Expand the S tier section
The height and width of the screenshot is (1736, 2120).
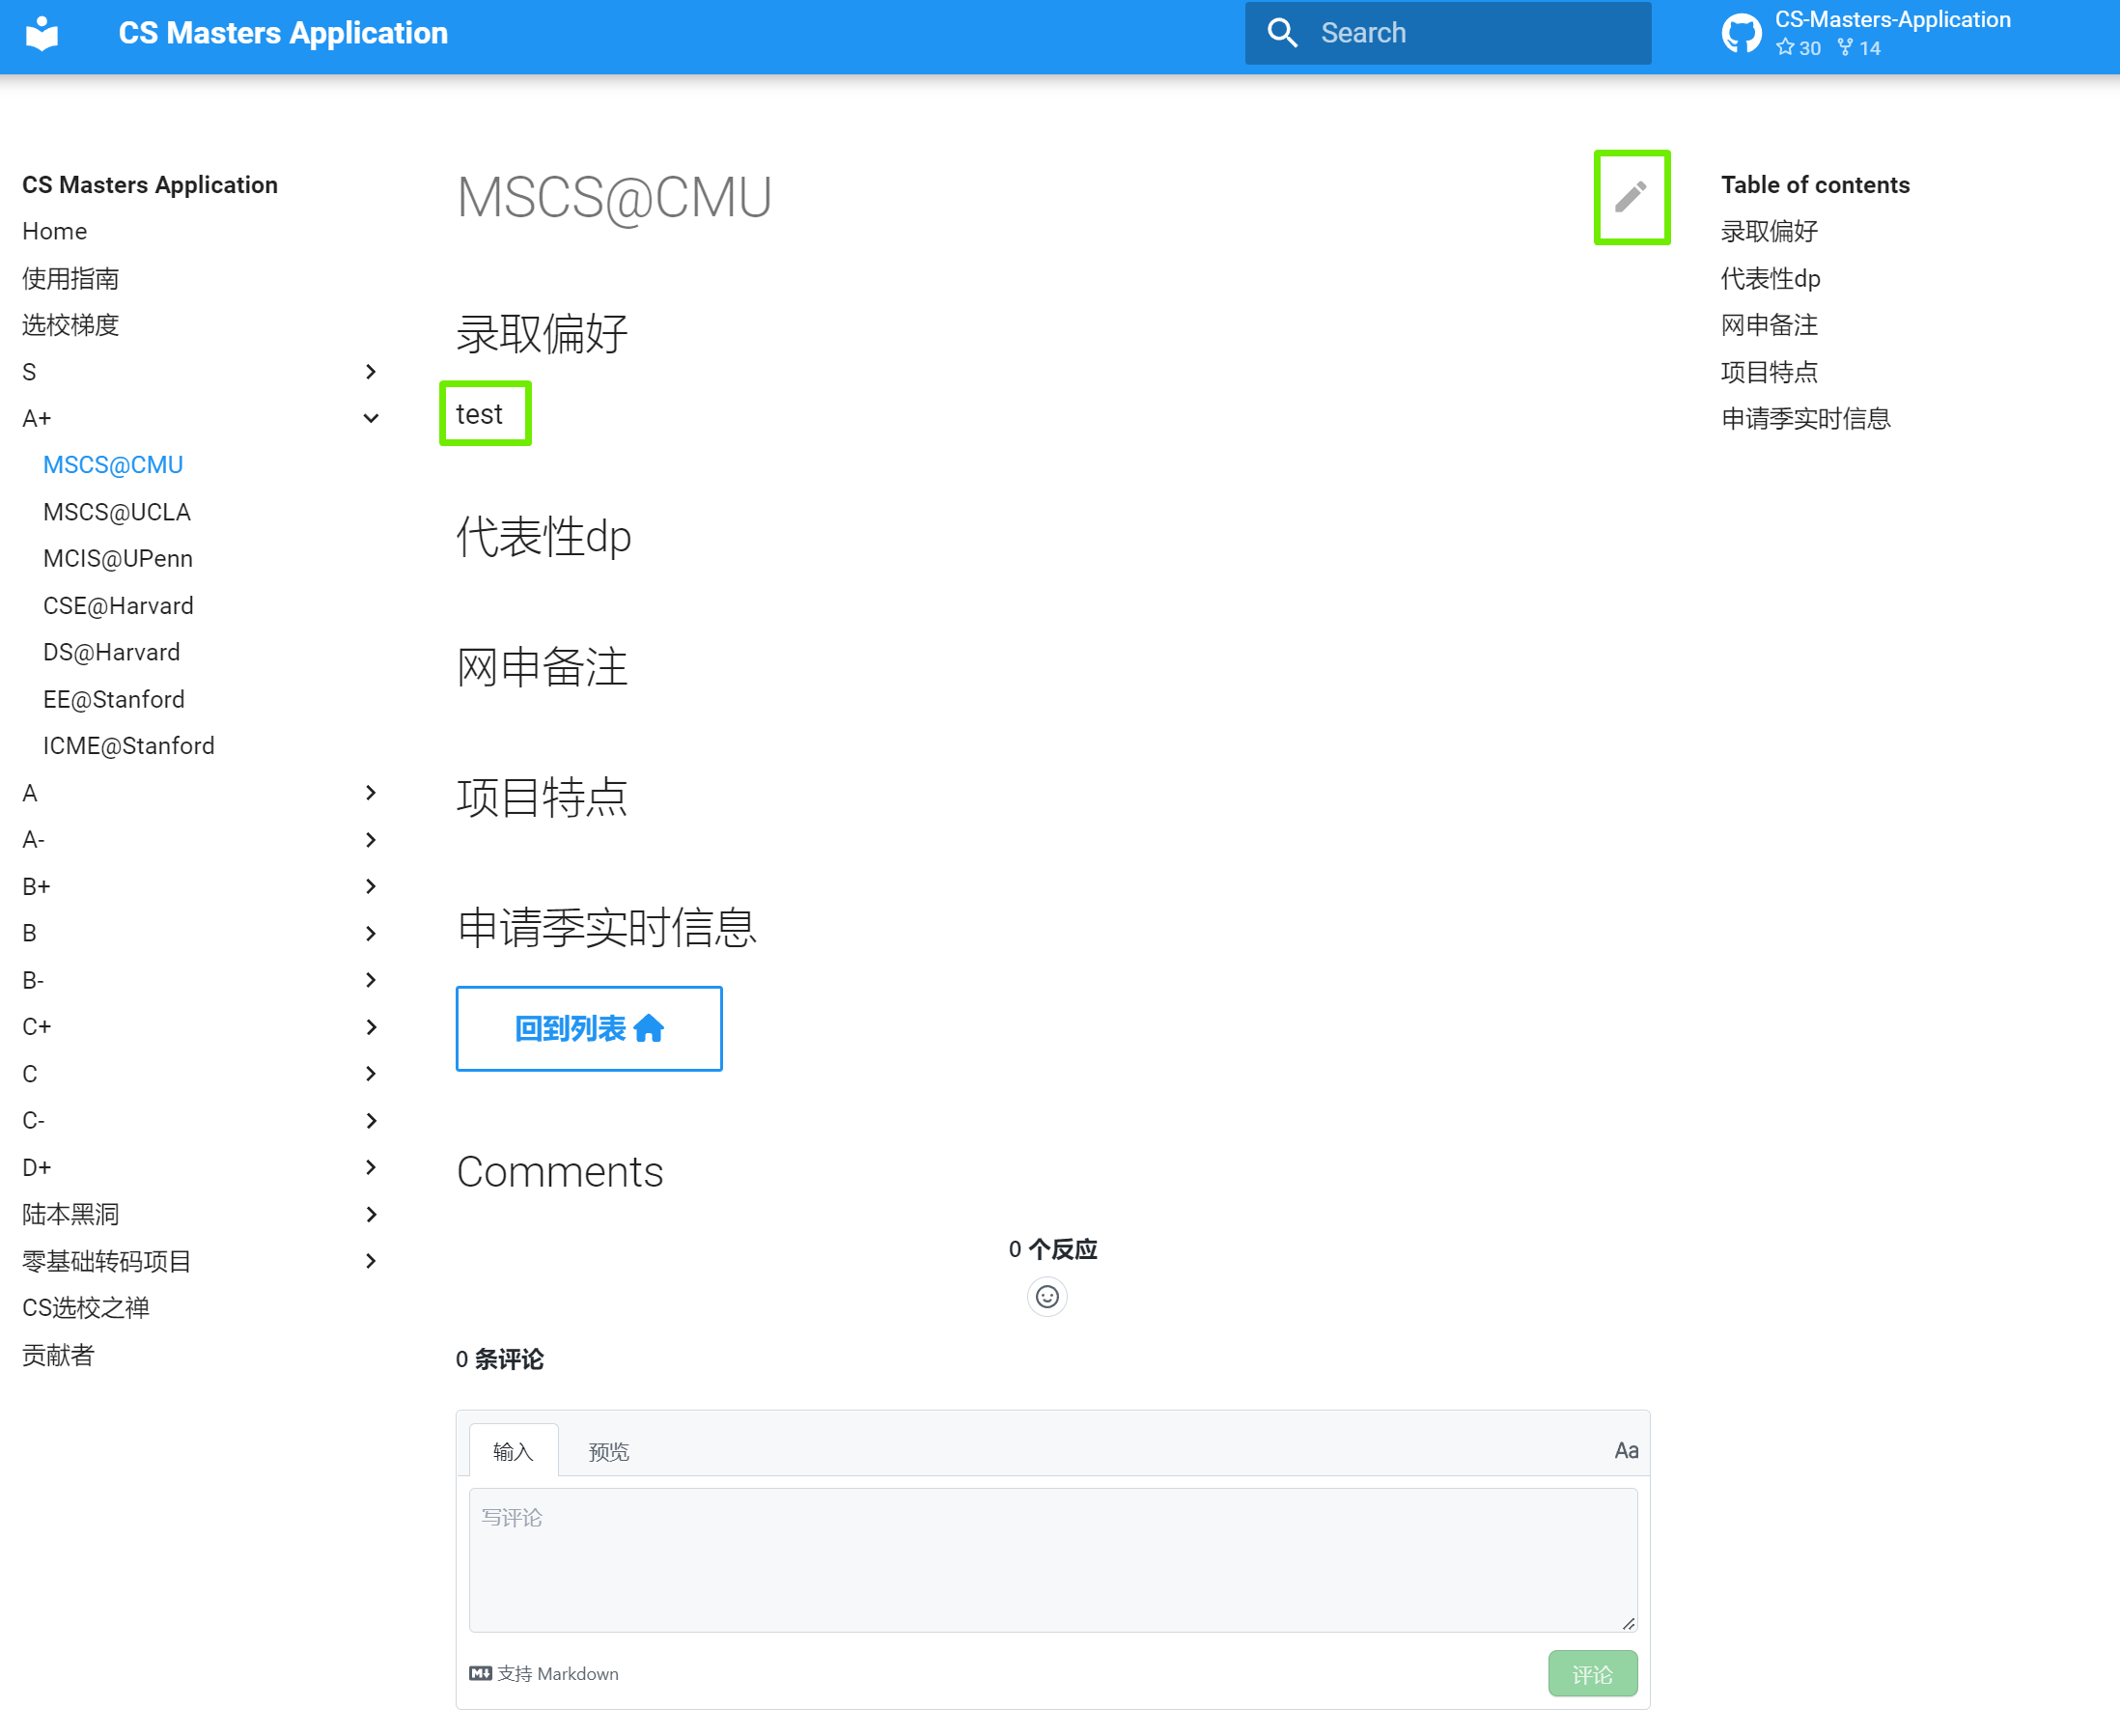coord(370,372)
